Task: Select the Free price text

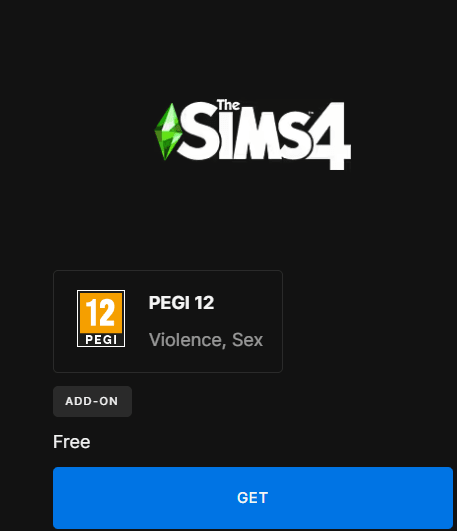Action: click(72, 442)
